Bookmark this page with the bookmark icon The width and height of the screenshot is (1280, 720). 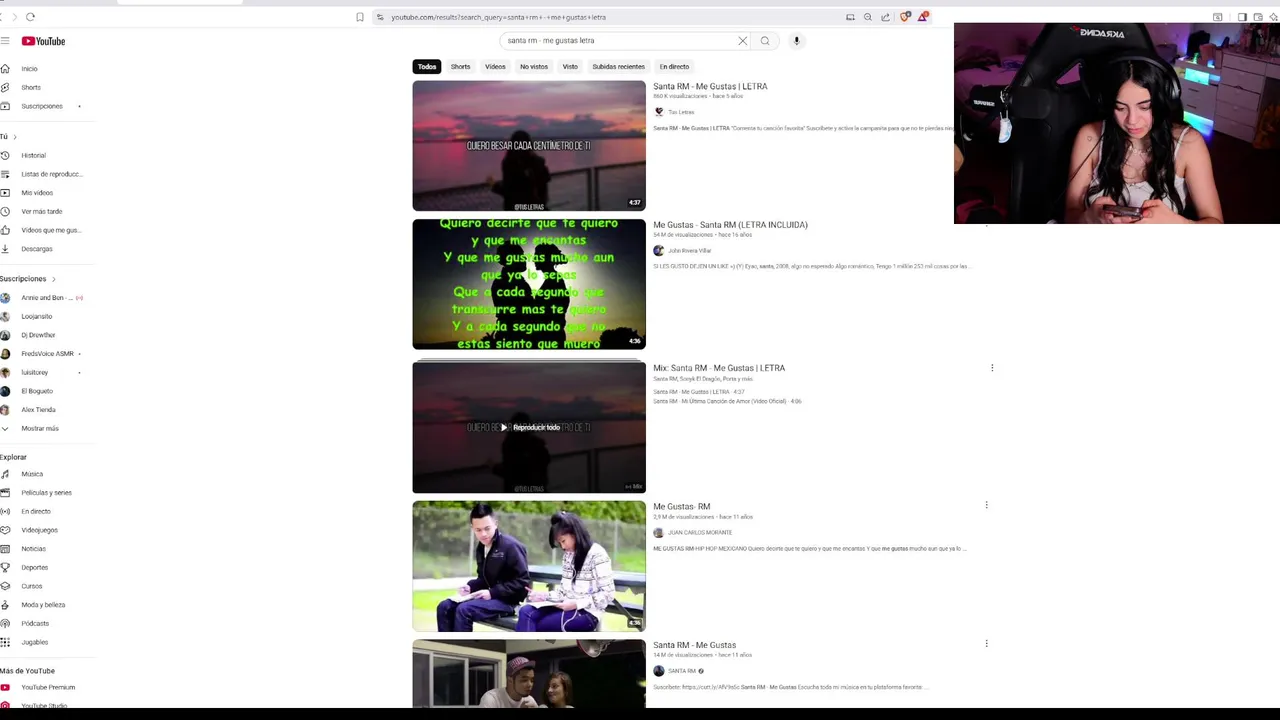pos(360,17)
